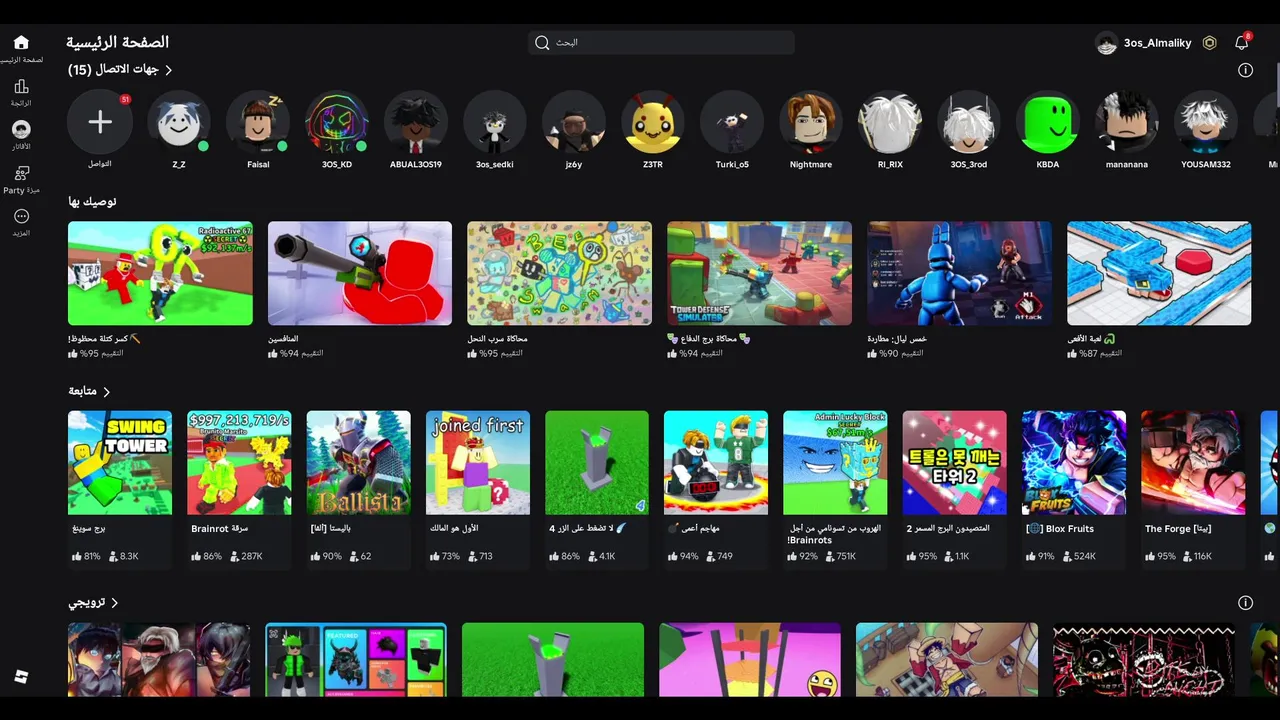
Task: Click the info icon beside connections header
Action: [x=1245, y=70]
